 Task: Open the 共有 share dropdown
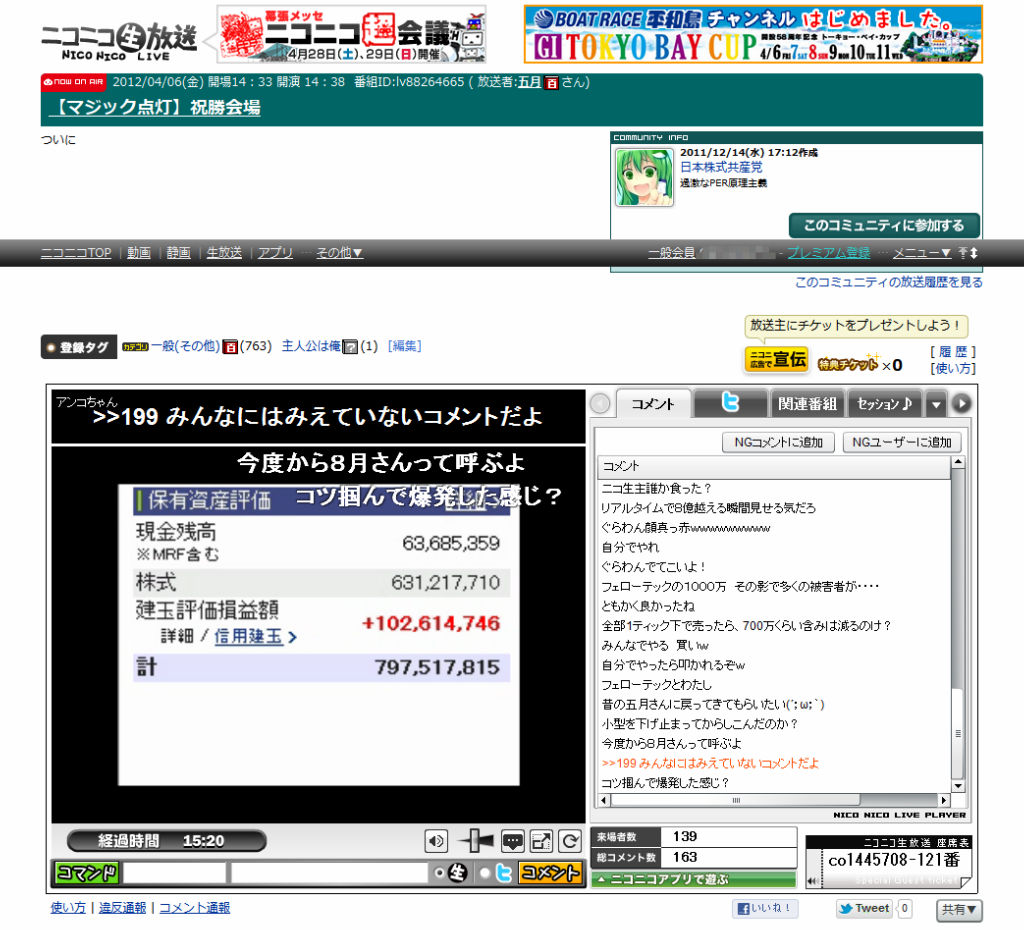coord(959,910)
